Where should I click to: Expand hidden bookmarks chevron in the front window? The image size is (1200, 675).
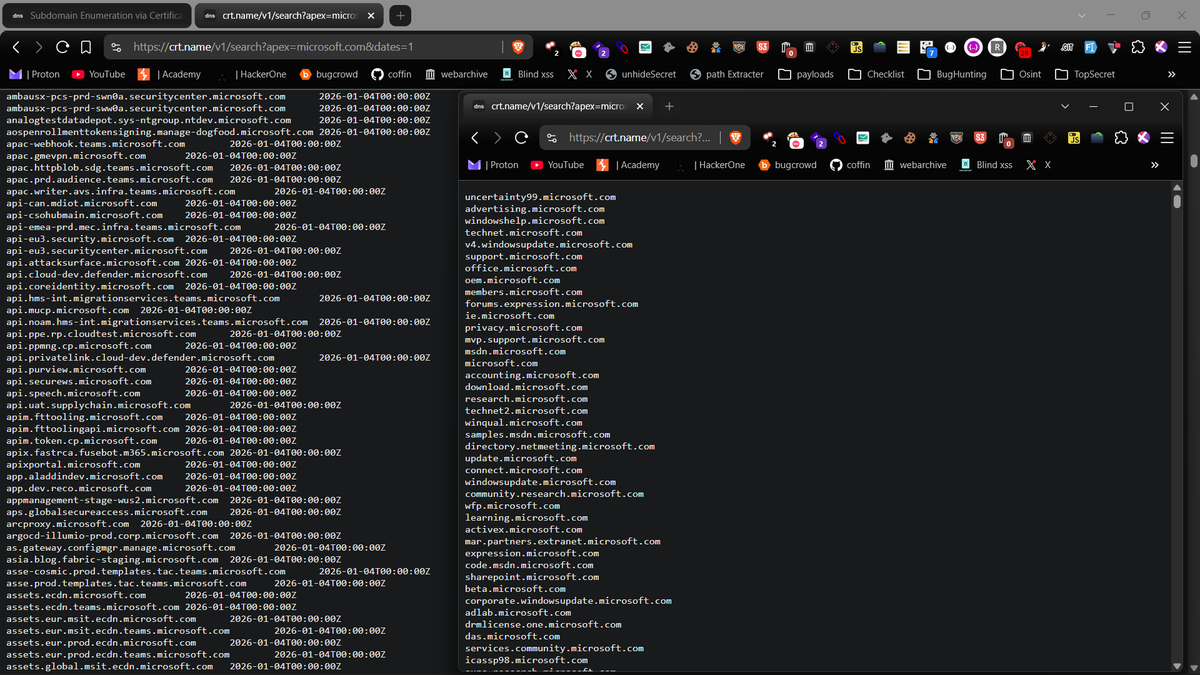pyautogui.click(x=1155, y=165)
